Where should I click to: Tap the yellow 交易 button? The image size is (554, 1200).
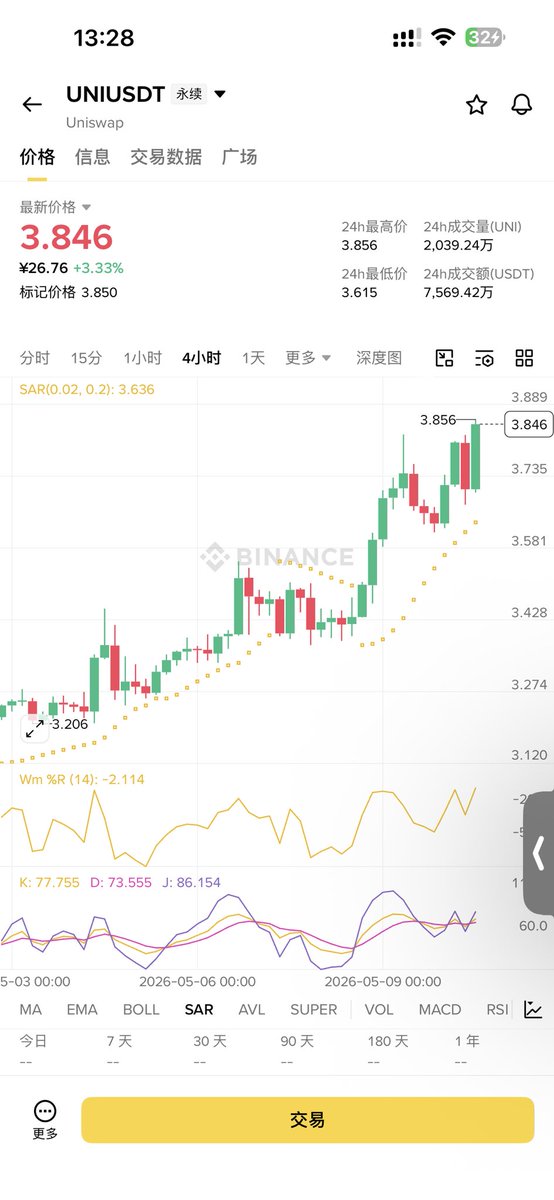(308, 1120)
